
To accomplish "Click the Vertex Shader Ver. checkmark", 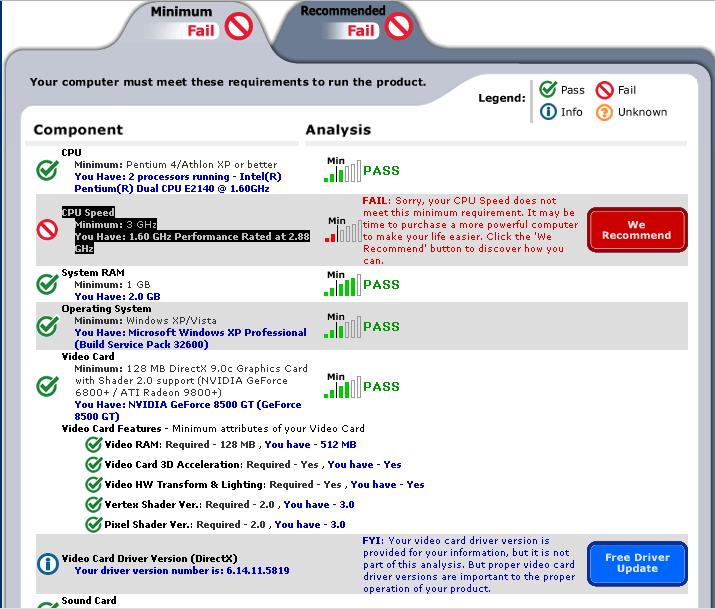I will pos(94,505).
